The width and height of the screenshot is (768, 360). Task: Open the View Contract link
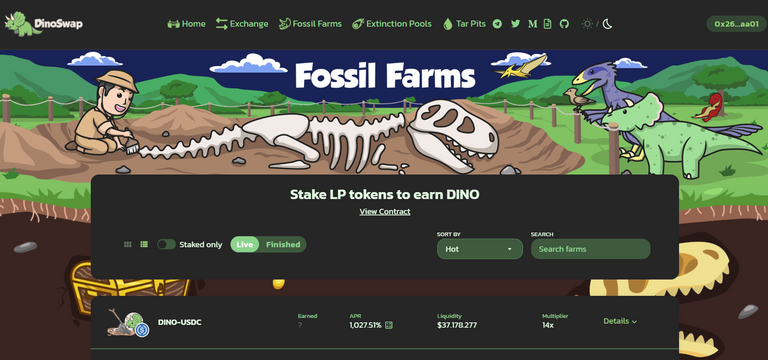[385, 212]
